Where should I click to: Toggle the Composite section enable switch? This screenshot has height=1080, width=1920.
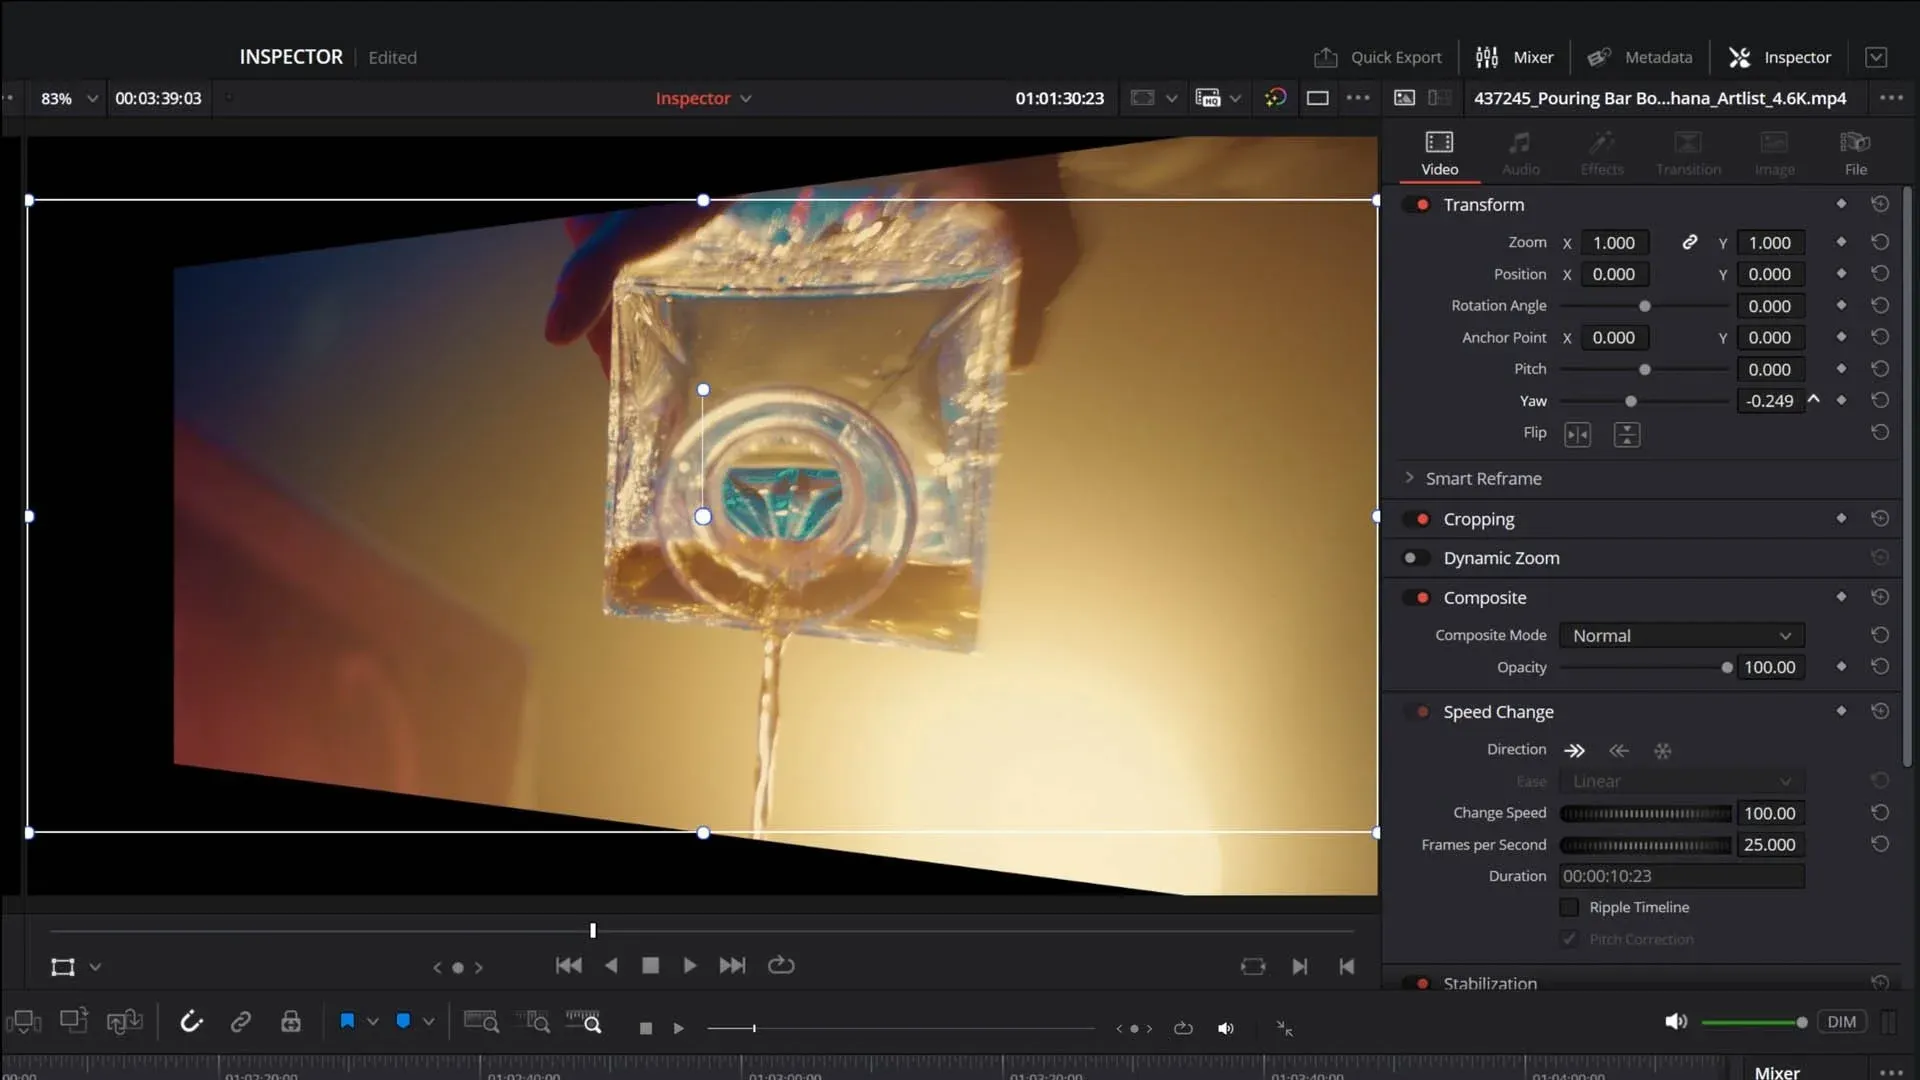1416,598
